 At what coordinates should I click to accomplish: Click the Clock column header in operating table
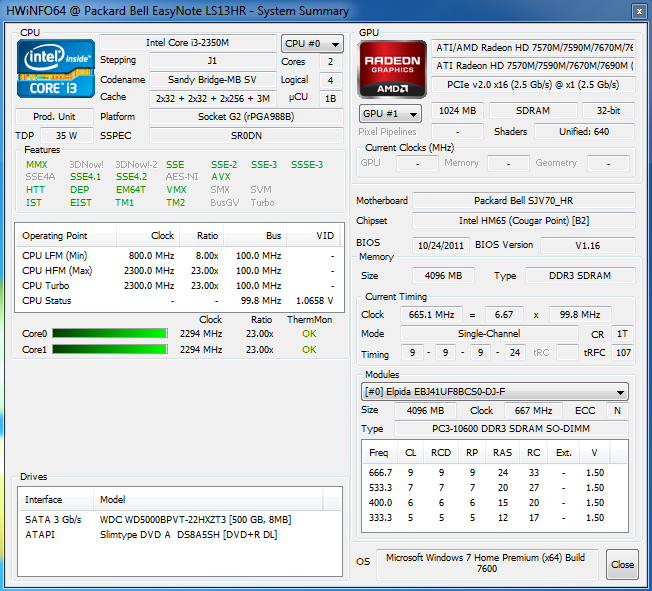(148, 236)
